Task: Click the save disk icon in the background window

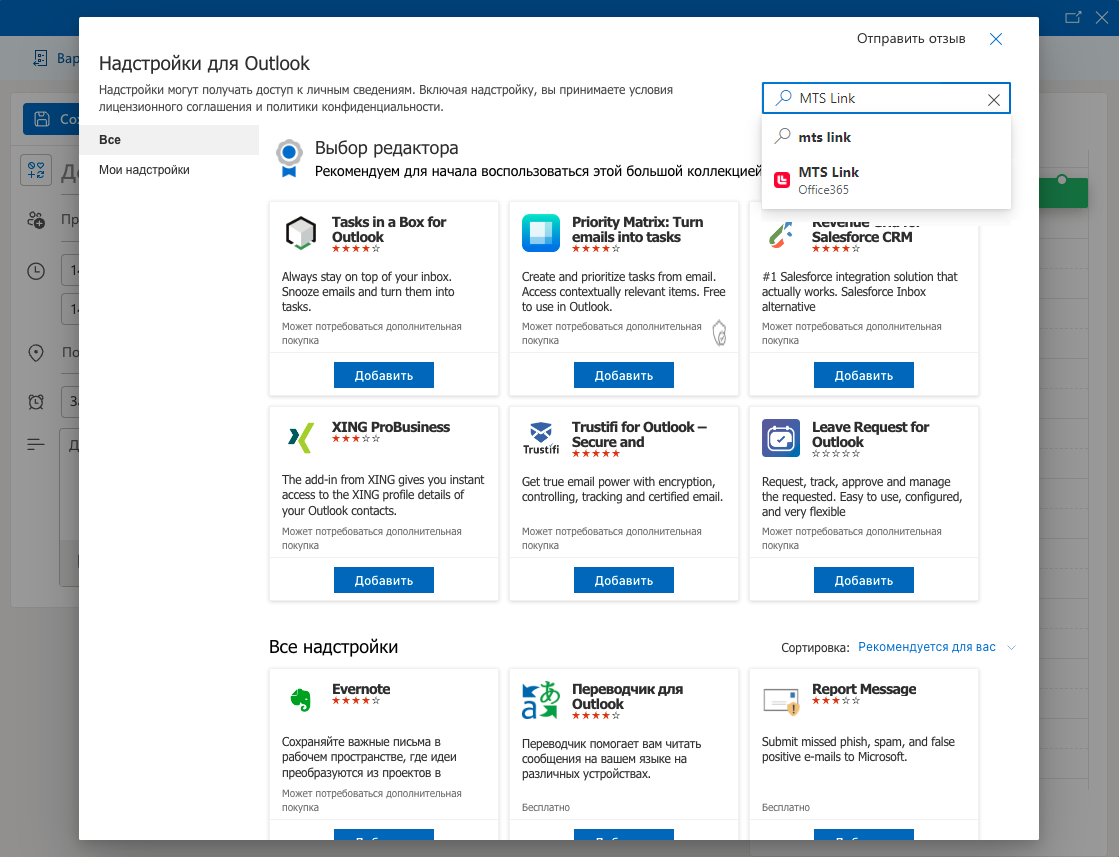Action: [x=42, y=118]
